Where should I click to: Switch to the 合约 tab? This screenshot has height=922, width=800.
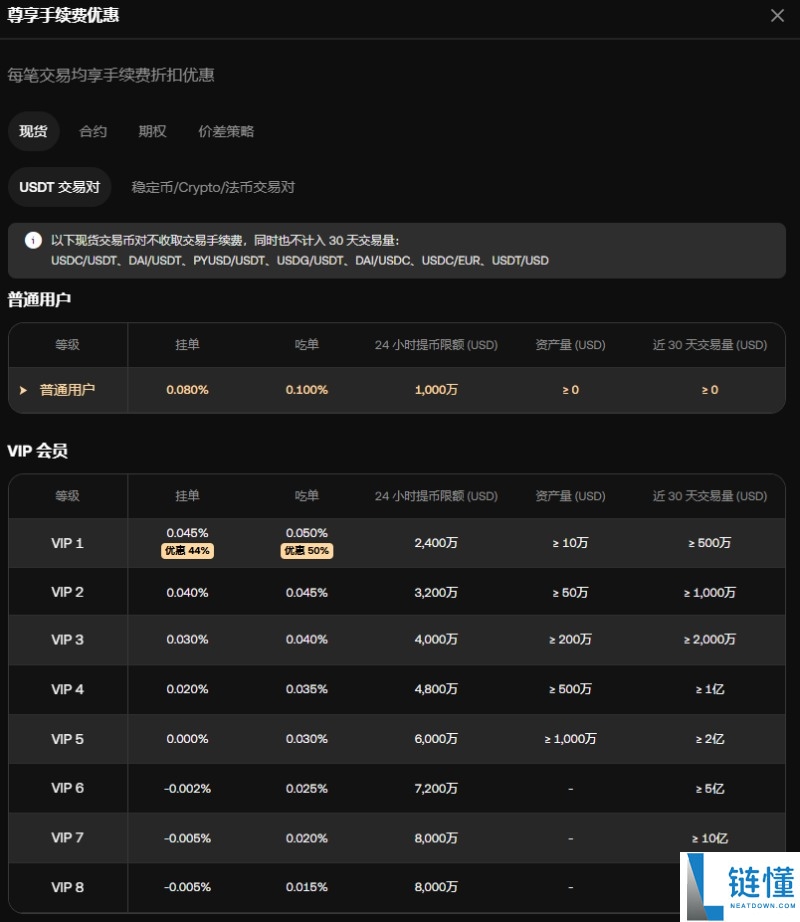[93, 131]
